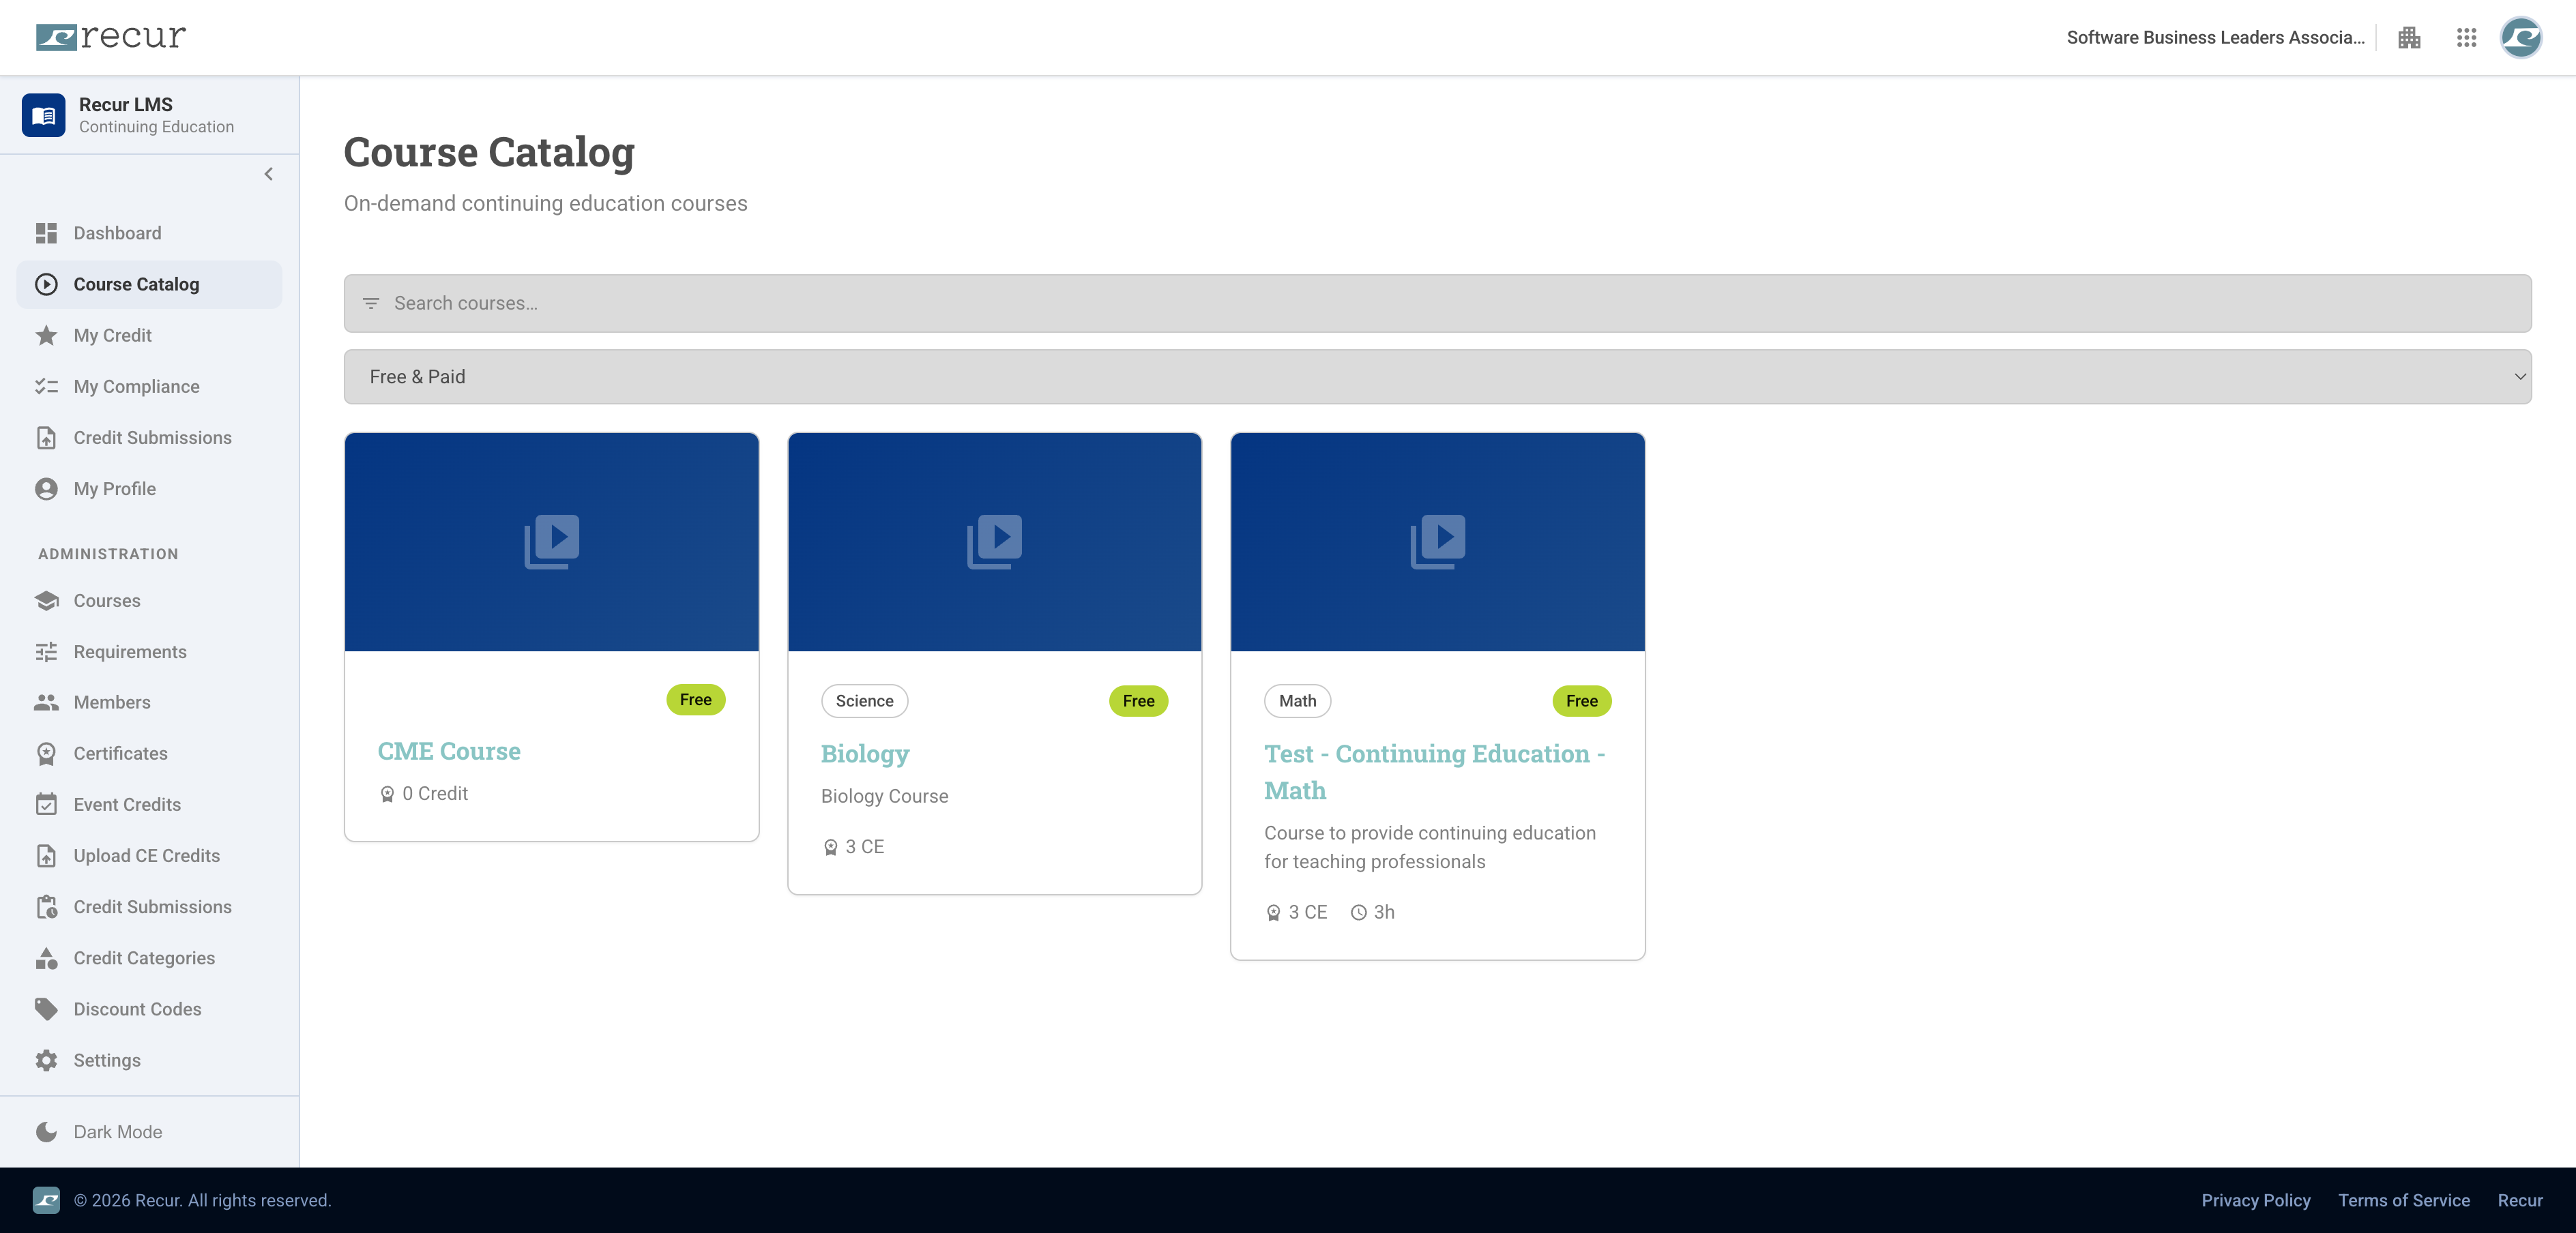
Task: Click the Requirements sliders icon
Action: point(46,651)
